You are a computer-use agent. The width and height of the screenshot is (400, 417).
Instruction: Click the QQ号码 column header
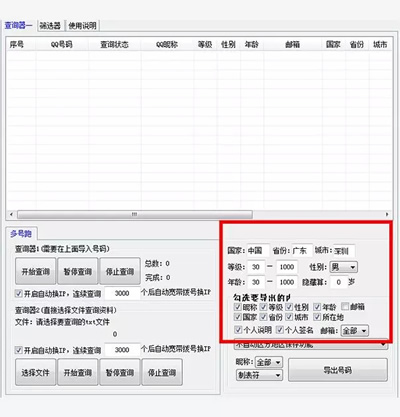(62, 44)
